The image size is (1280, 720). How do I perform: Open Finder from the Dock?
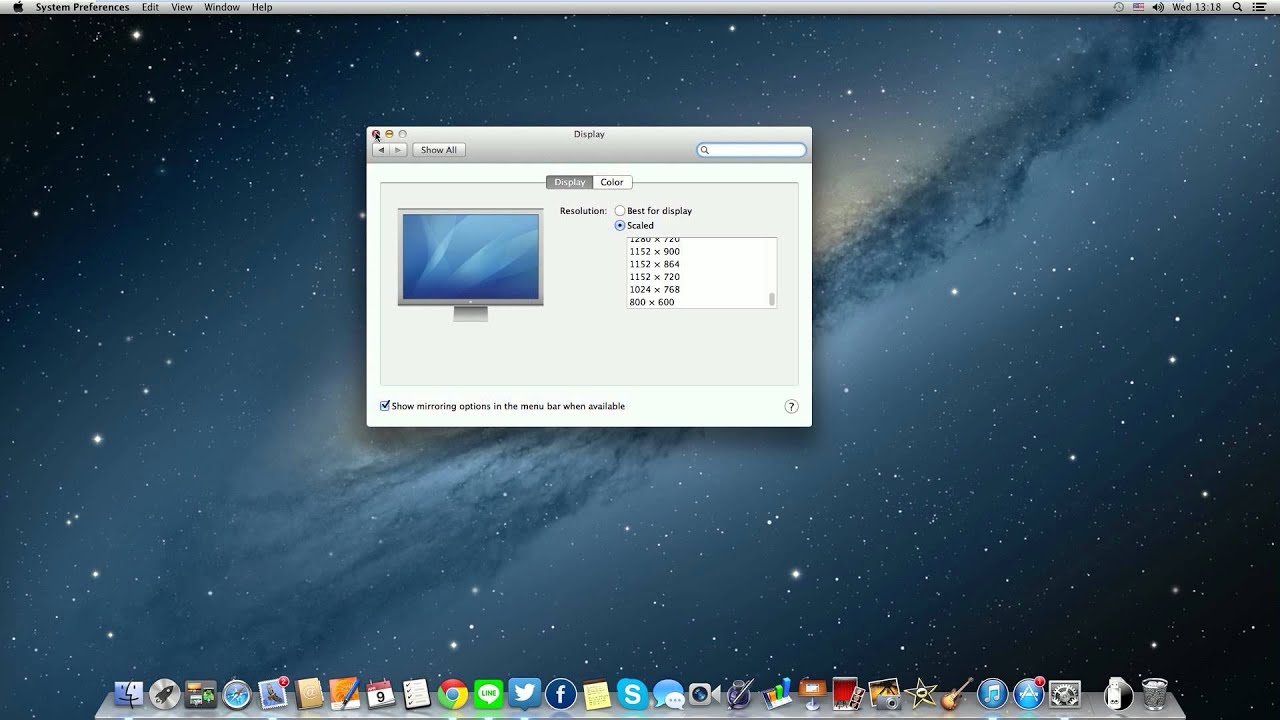coord(129,693)
